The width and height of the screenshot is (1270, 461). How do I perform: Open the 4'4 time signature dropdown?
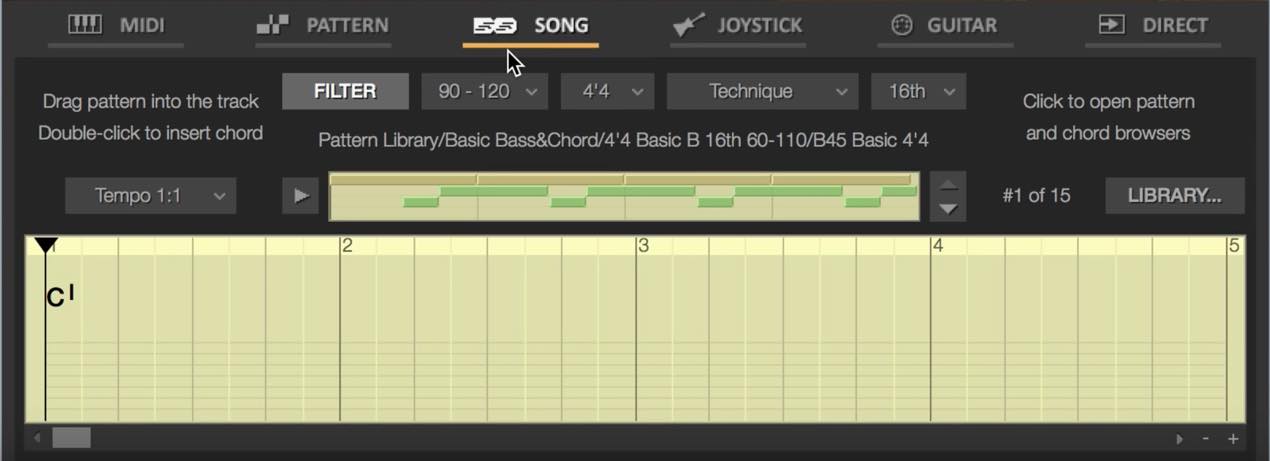tap(607, 91)
